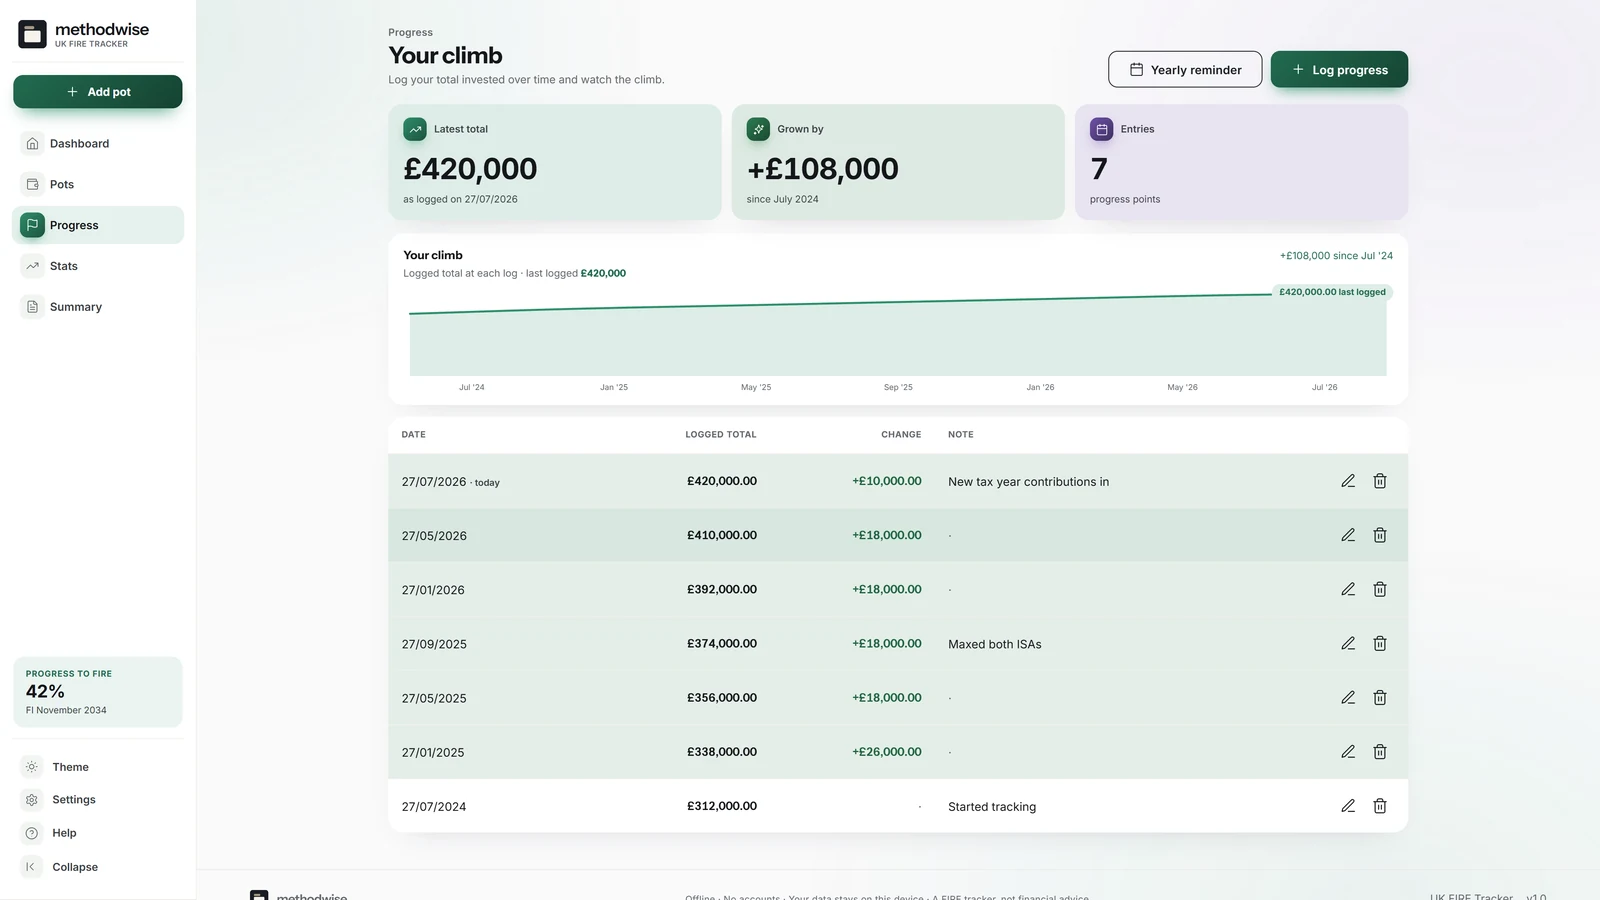Click the £356,000.00 logged total cell

722,698
